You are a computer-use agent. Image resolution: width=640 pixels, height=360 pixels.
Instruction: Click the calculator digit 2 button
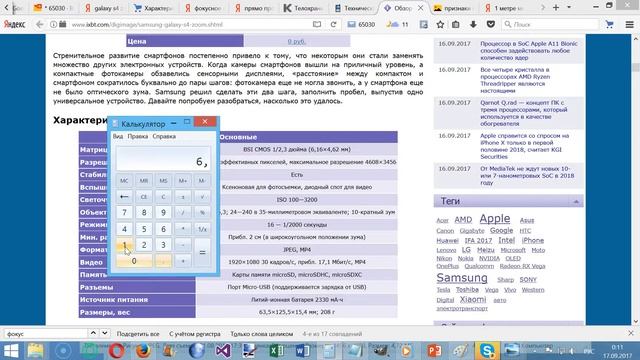click(144, 245)
